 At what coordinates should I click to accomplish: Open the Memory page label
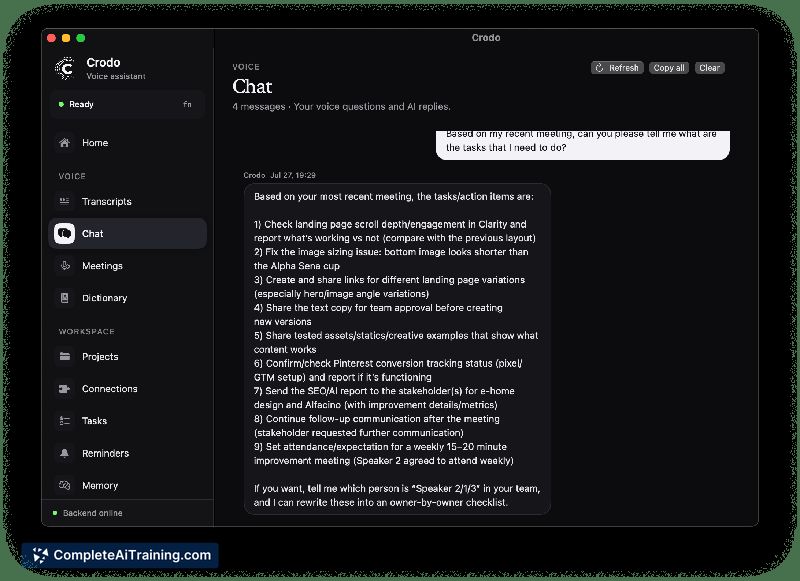coord(100,486)
